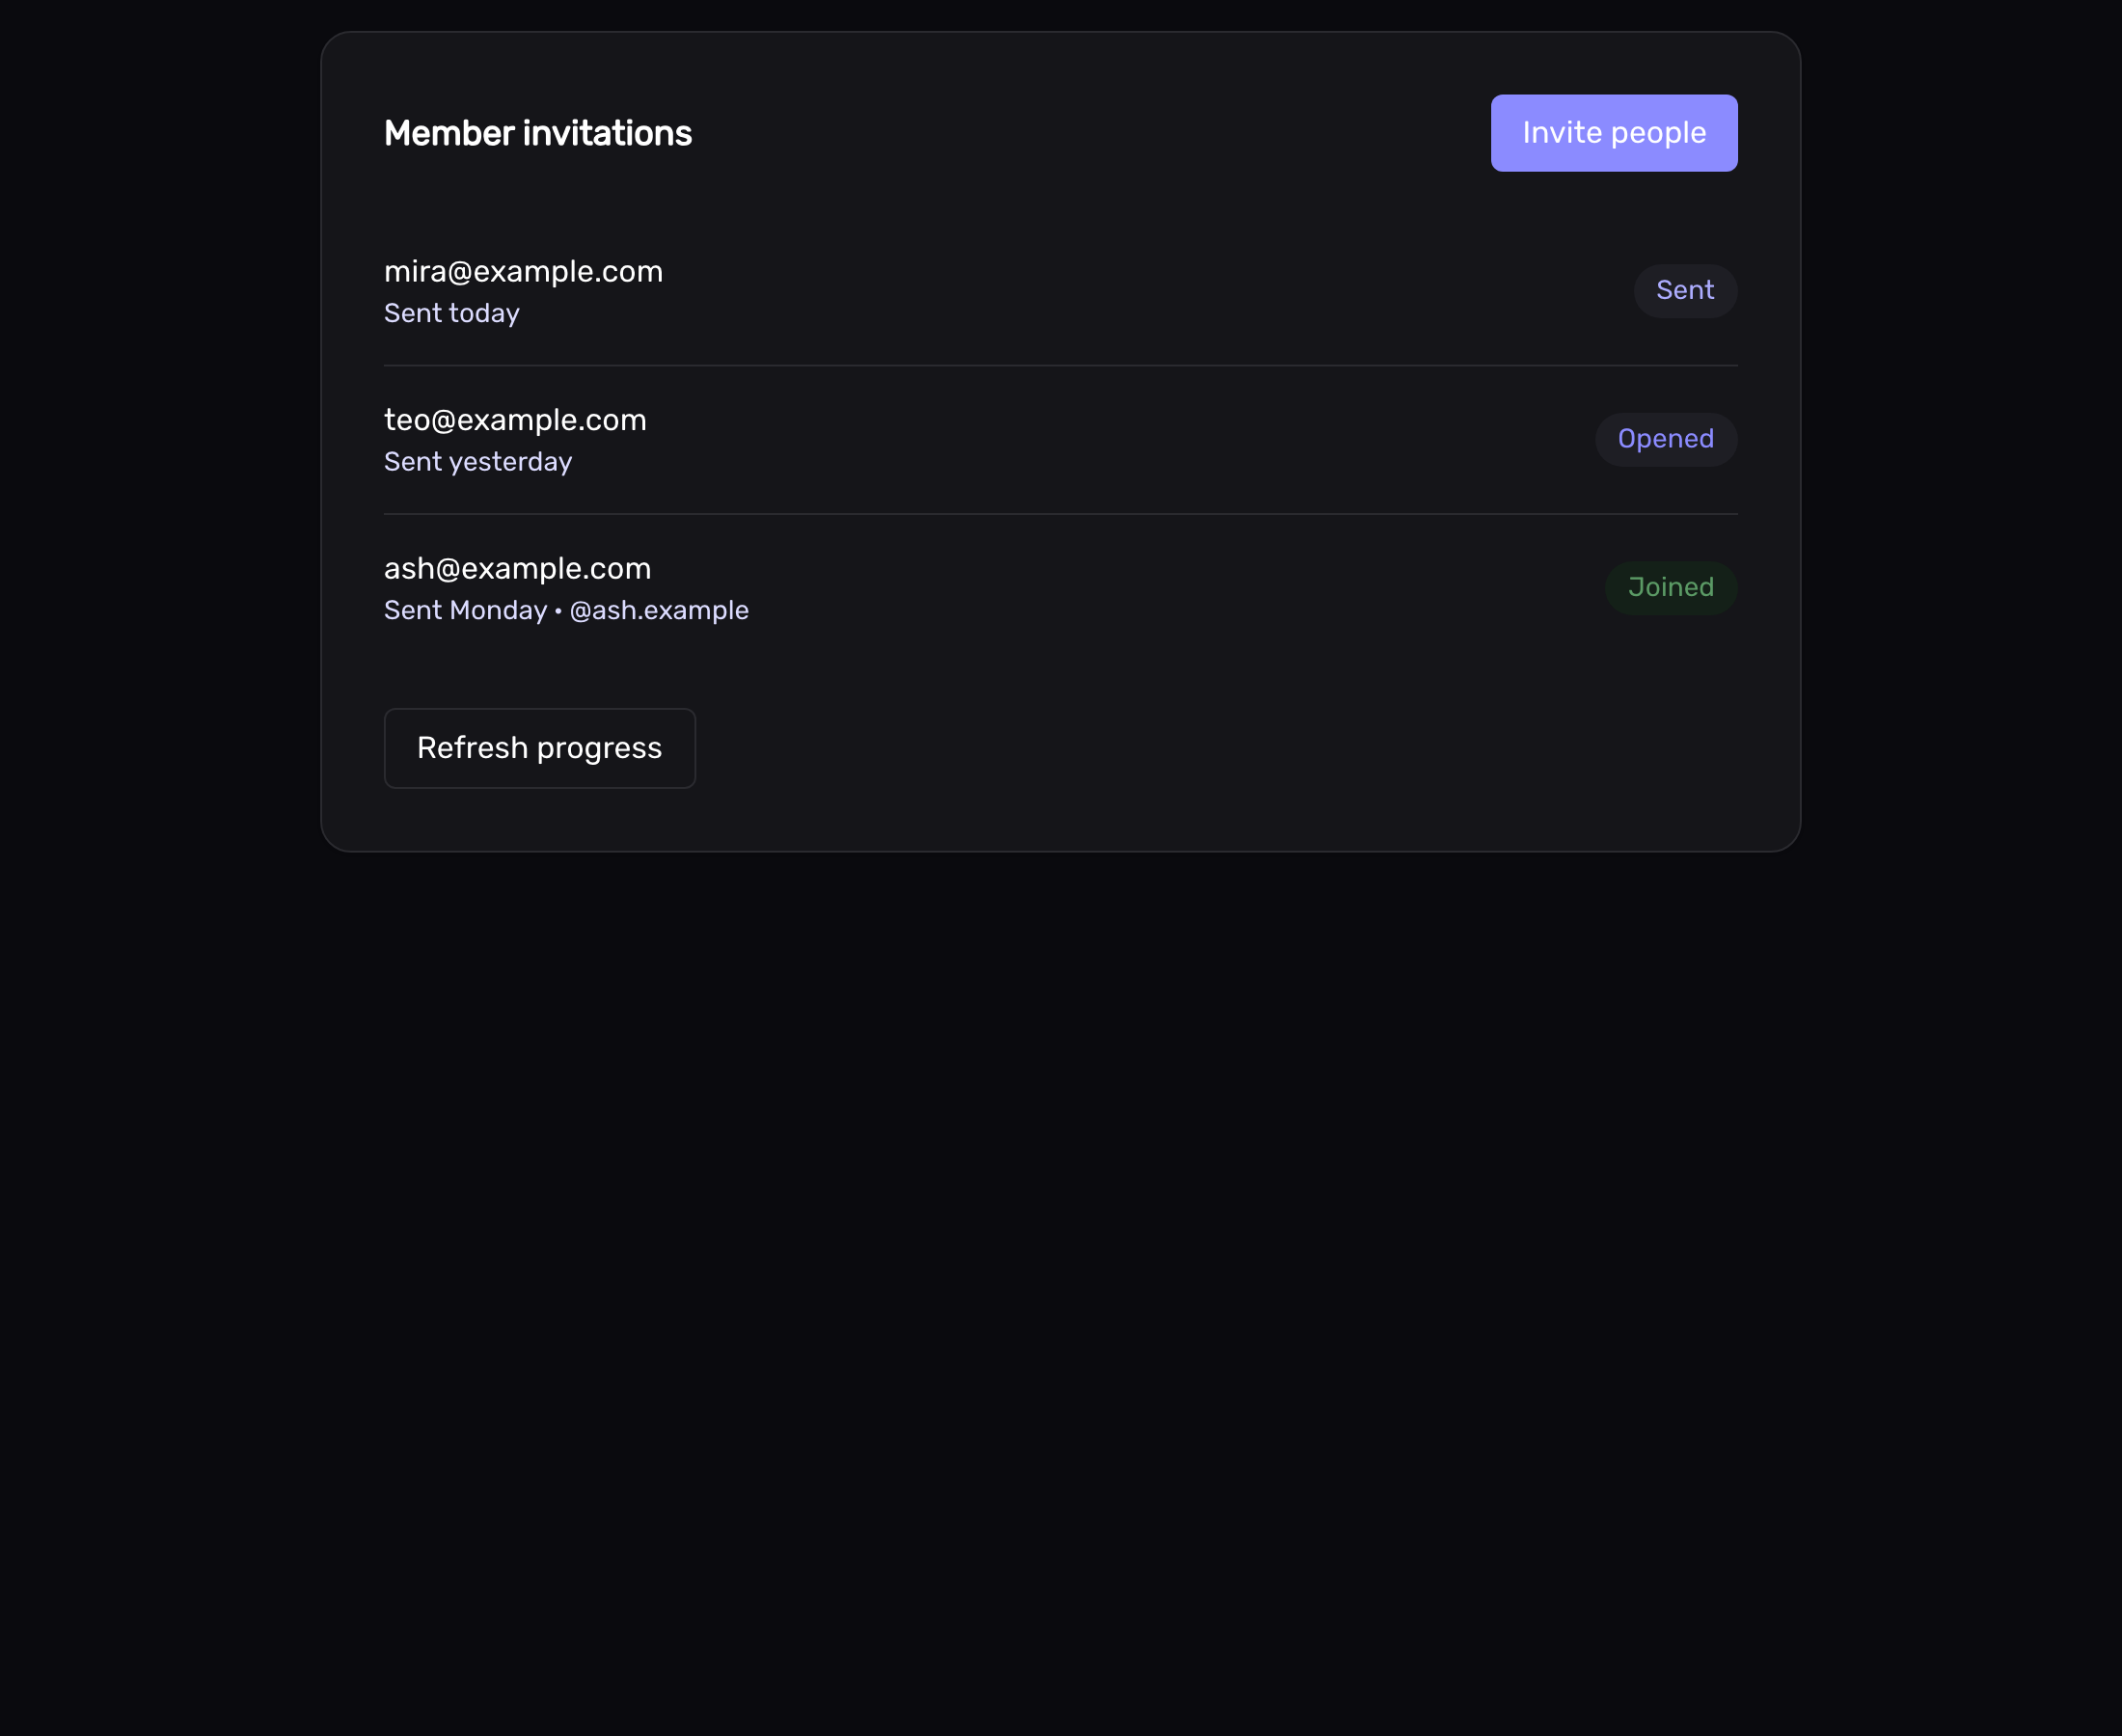The height and width of the screenshot is (1736, 2122).
Task: Click the divider below teo's invitation
Action: [1060, 514]
